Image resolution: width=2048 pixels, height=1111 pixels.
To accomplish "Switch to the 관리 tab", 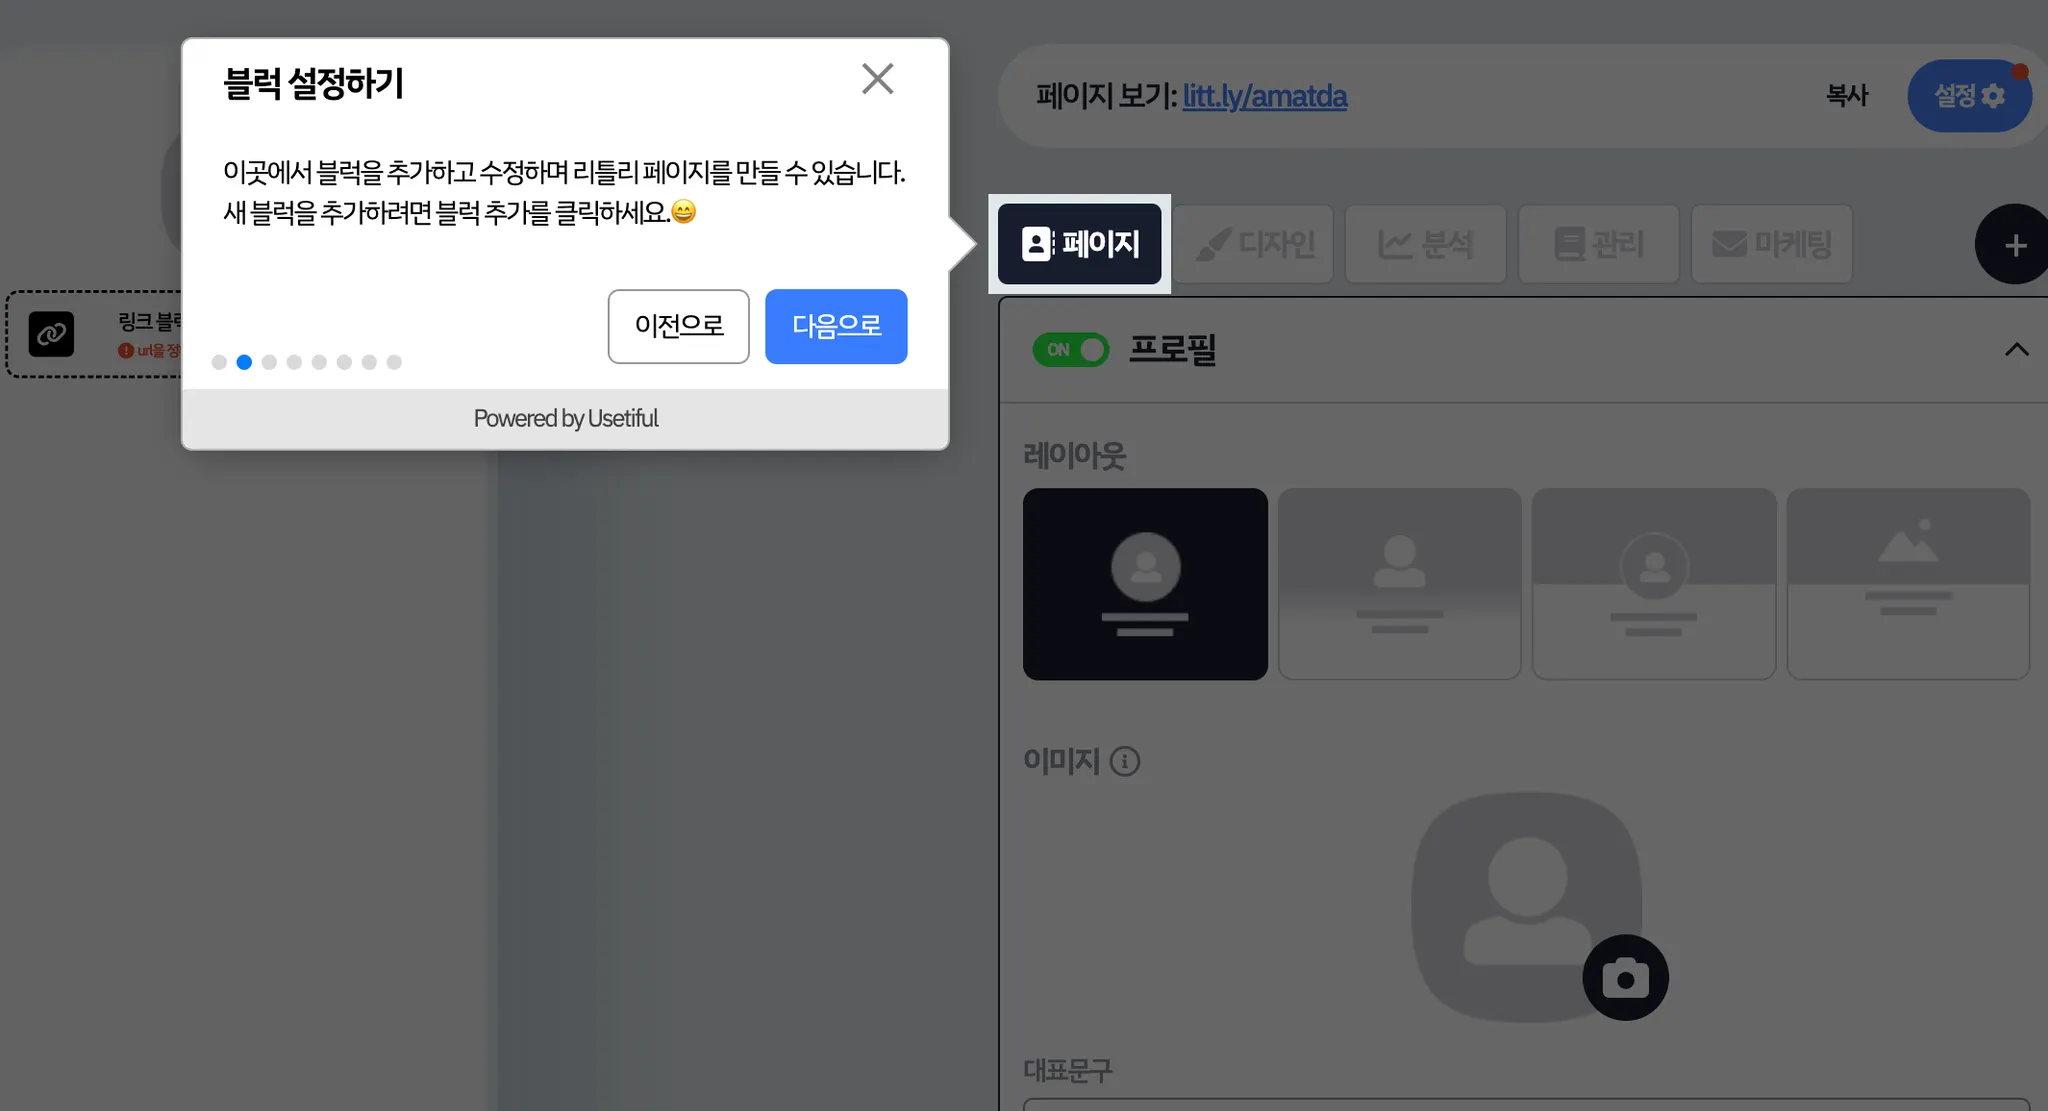I will point(1598,244).
